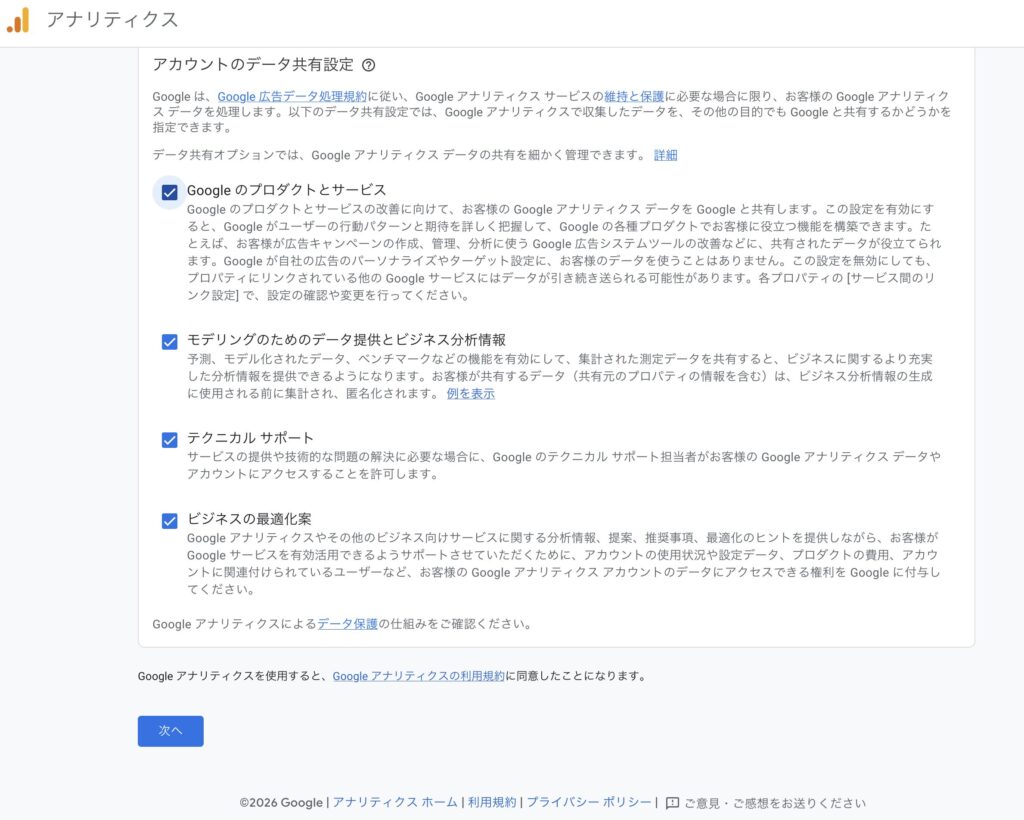Click the feedback speech-bubble icon in footer

click(672, 803)
